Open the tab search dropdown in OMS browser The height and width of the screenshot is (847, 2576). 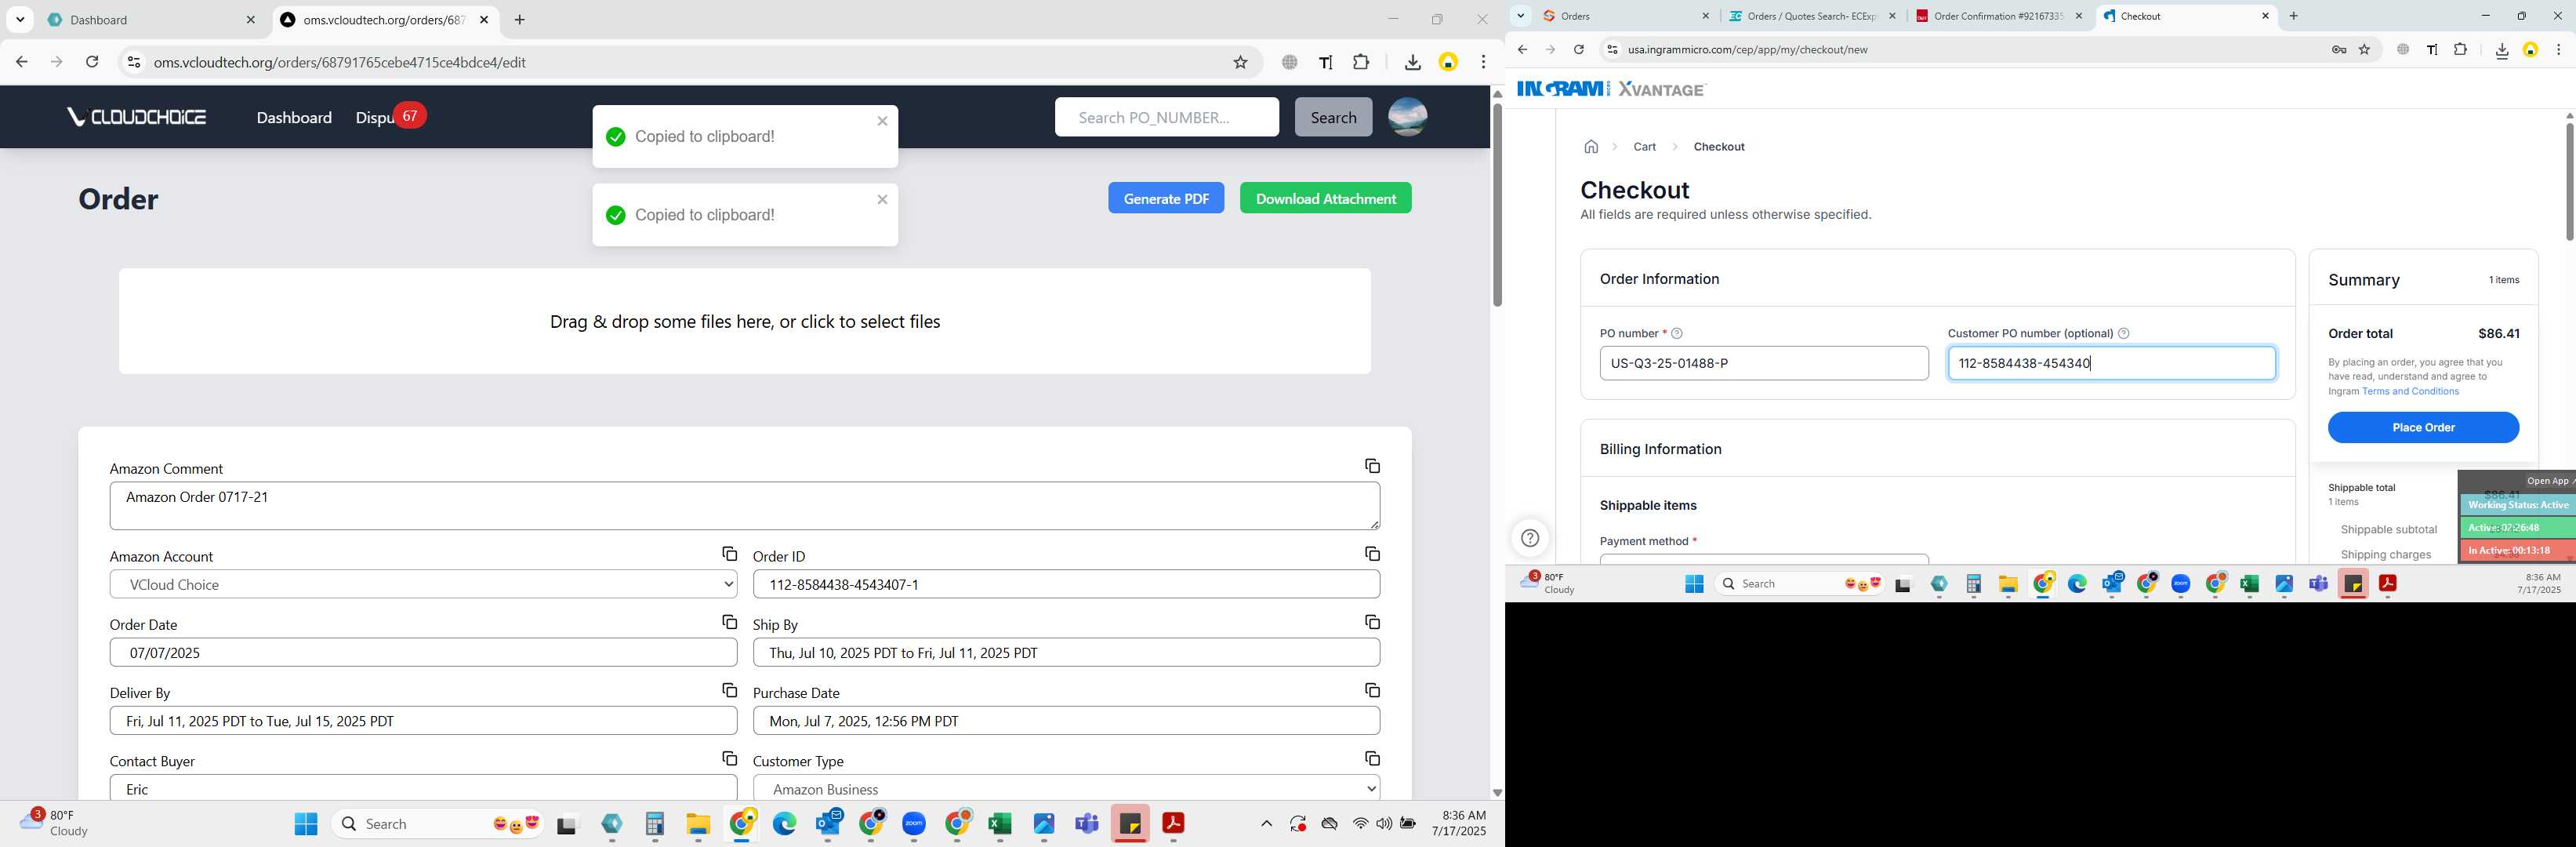[x=20, y=19]
